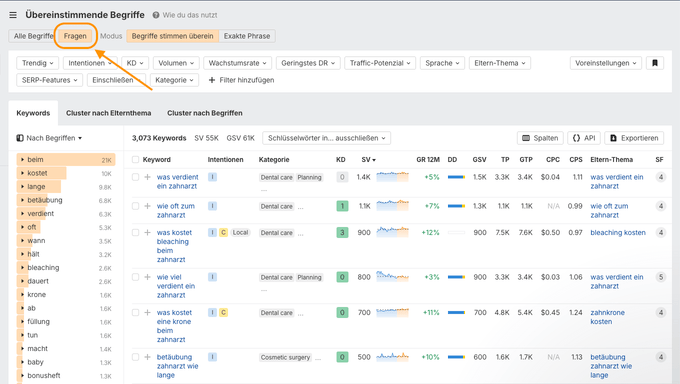
Task: Check the 'was kostet bleaching beim zahnarzt' row
Action: click(x=135, y=233)
